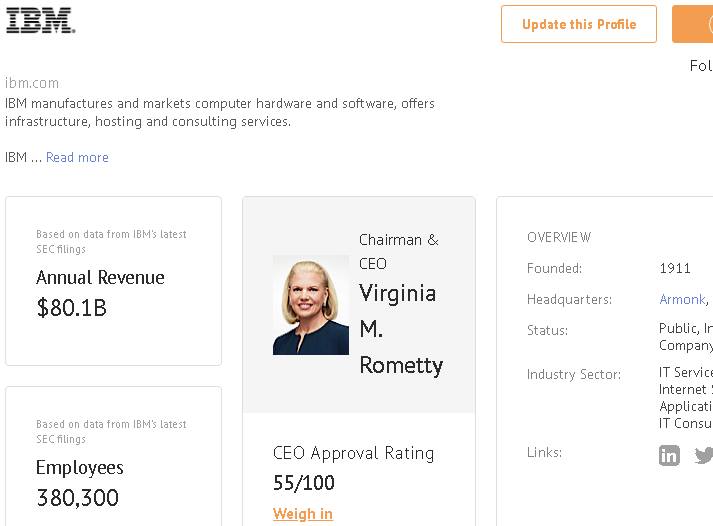
Task: Select the Virginia M. Rometty name
Action: 400,329
